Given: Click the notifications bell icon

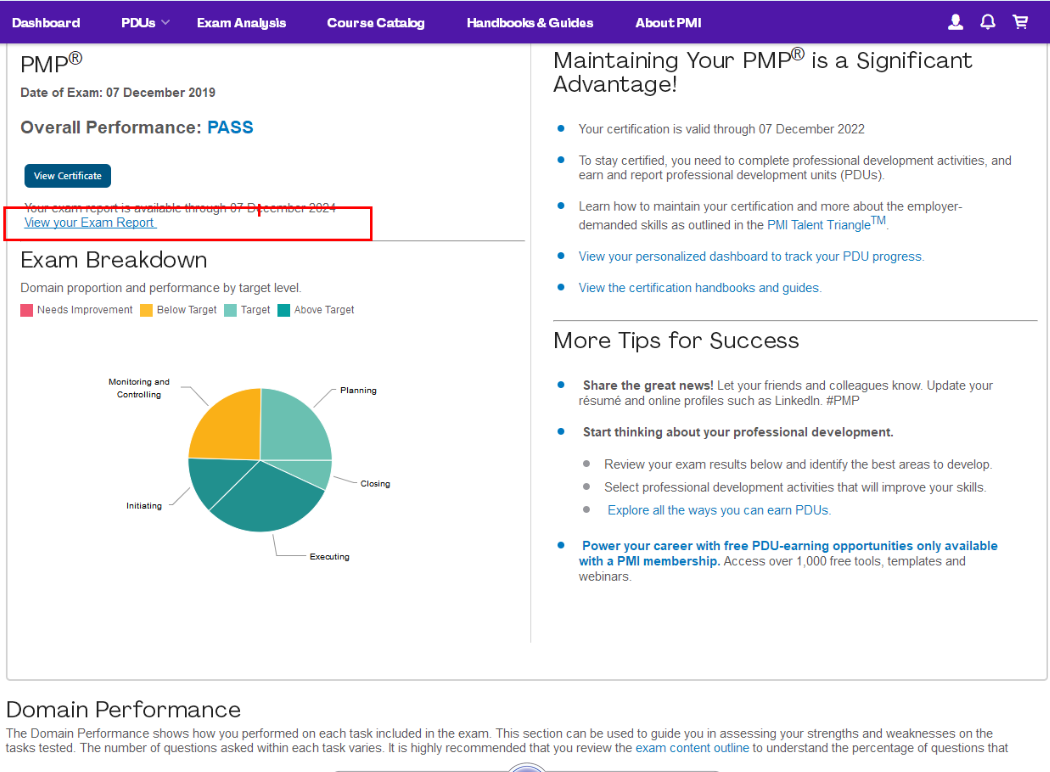Looking at the screenshot, I should point(988,22).
